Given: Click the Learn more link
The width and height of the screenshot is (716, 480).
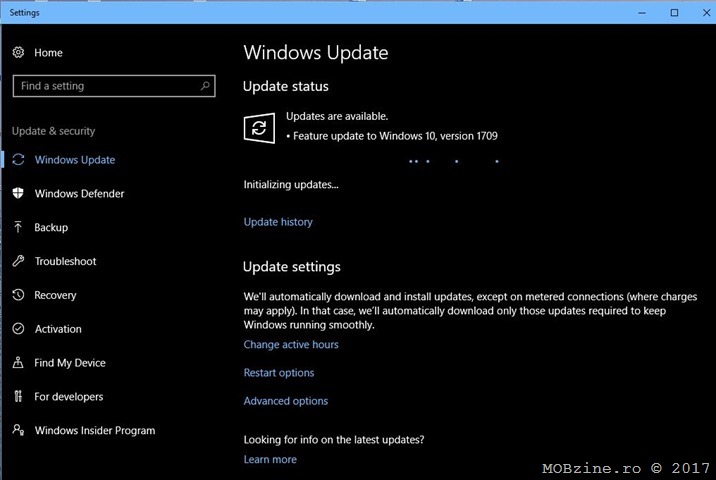Looking at the screenshot, I should pyautogui.click(x=270, y=459).
